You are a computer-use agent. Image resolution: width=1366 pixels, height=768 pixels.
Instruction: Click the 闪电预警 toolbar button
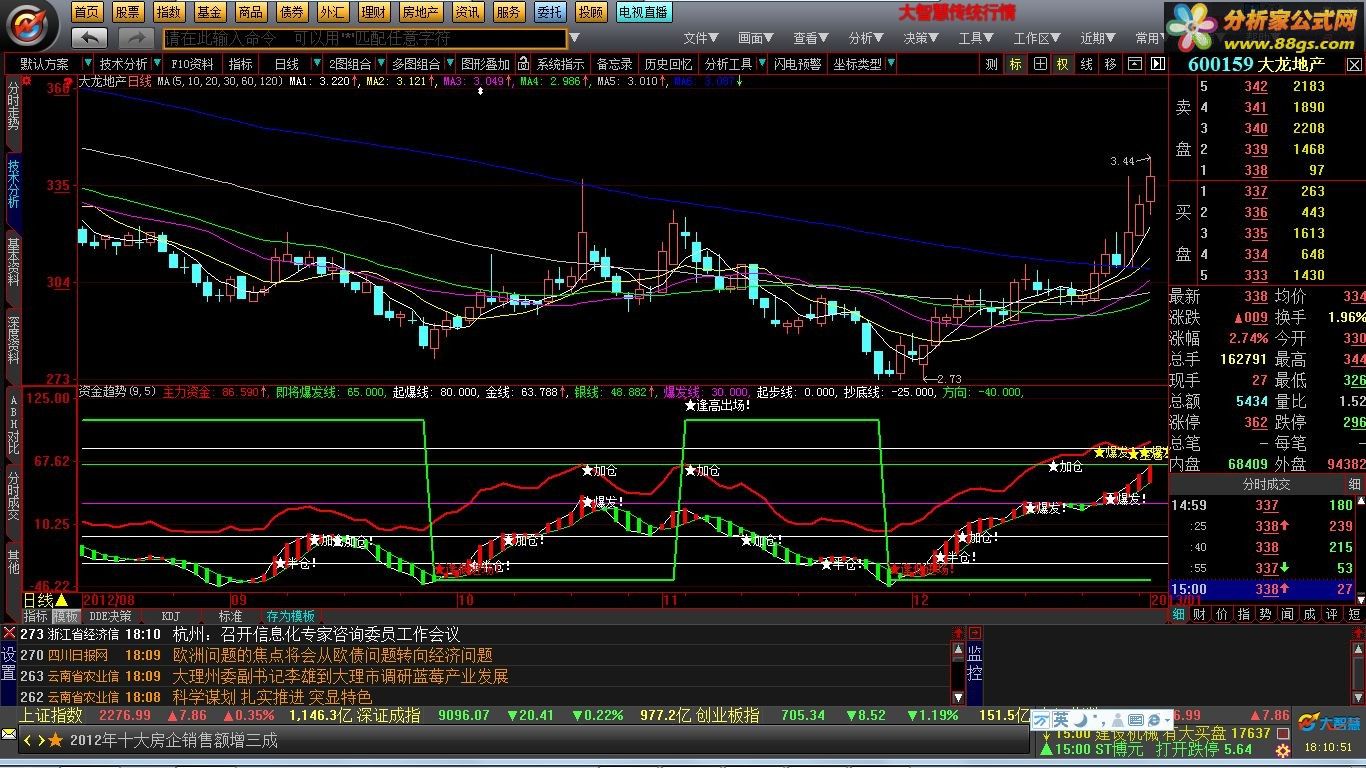(x=797, y=64)
